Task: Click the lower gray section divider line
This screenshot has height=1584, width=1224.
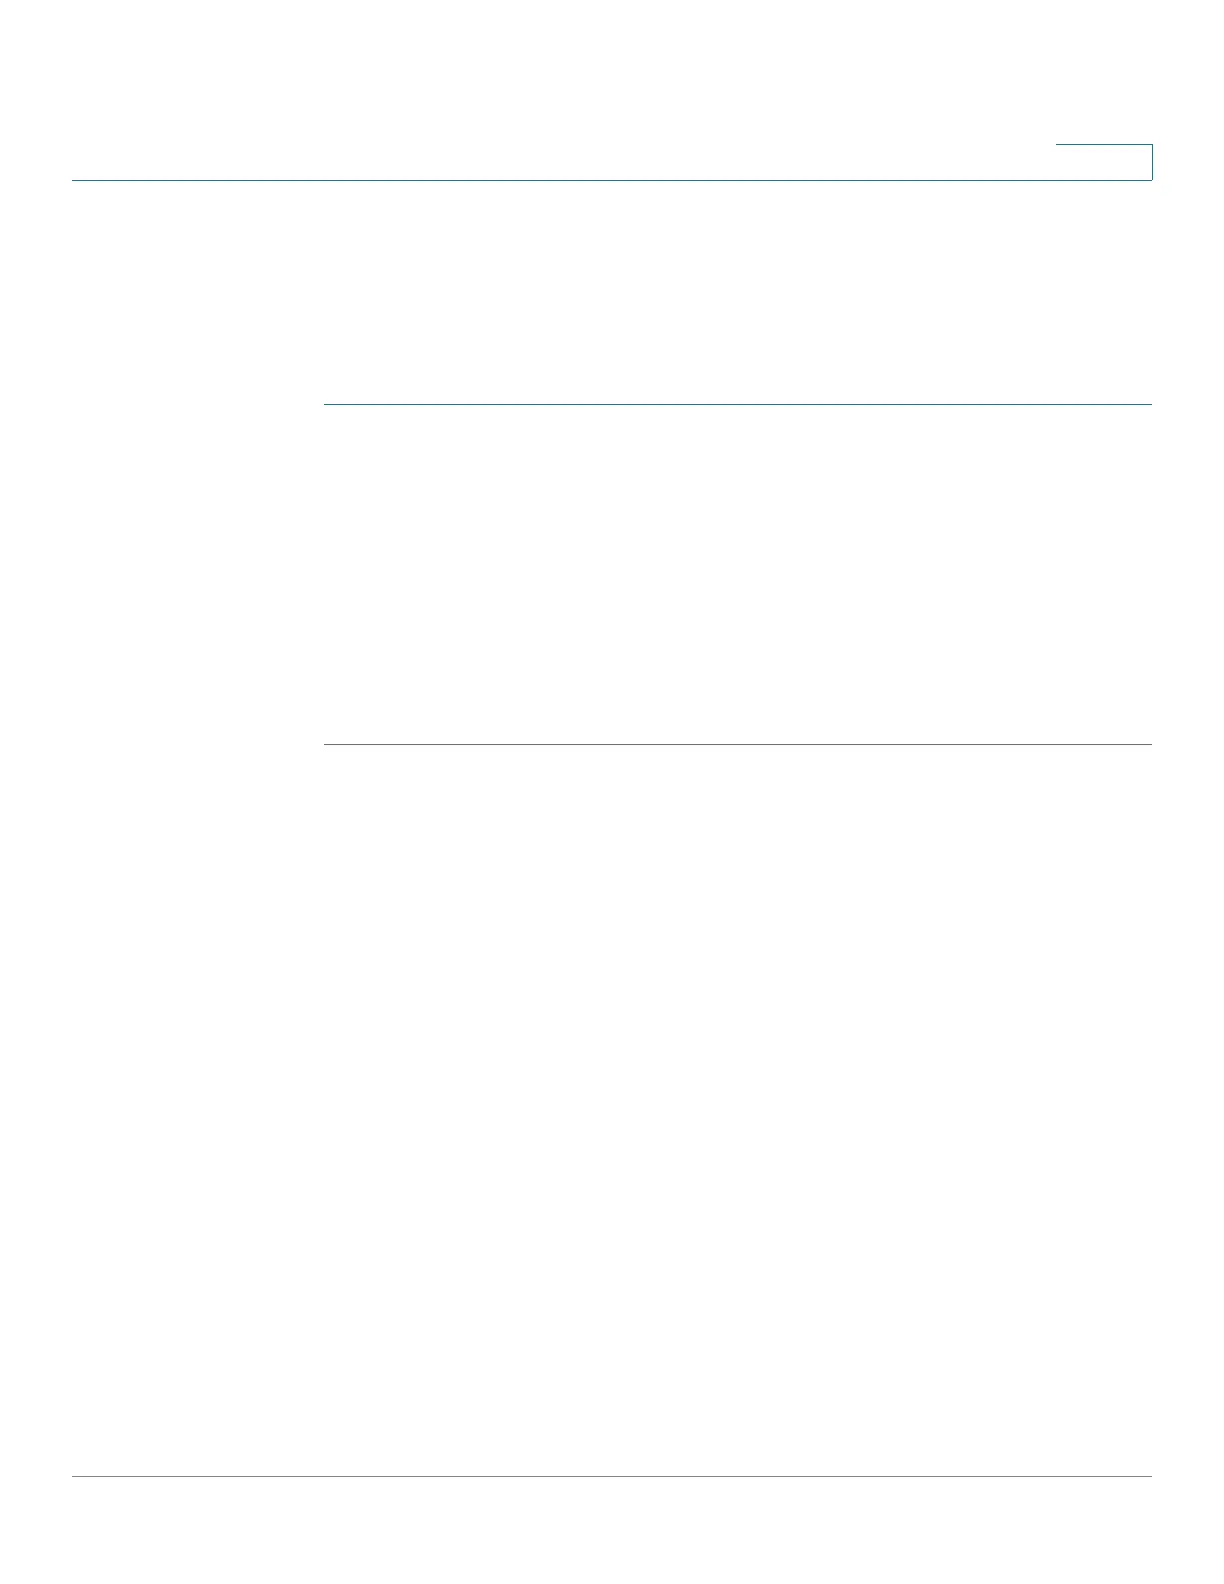Action: (x=738, y=744)
